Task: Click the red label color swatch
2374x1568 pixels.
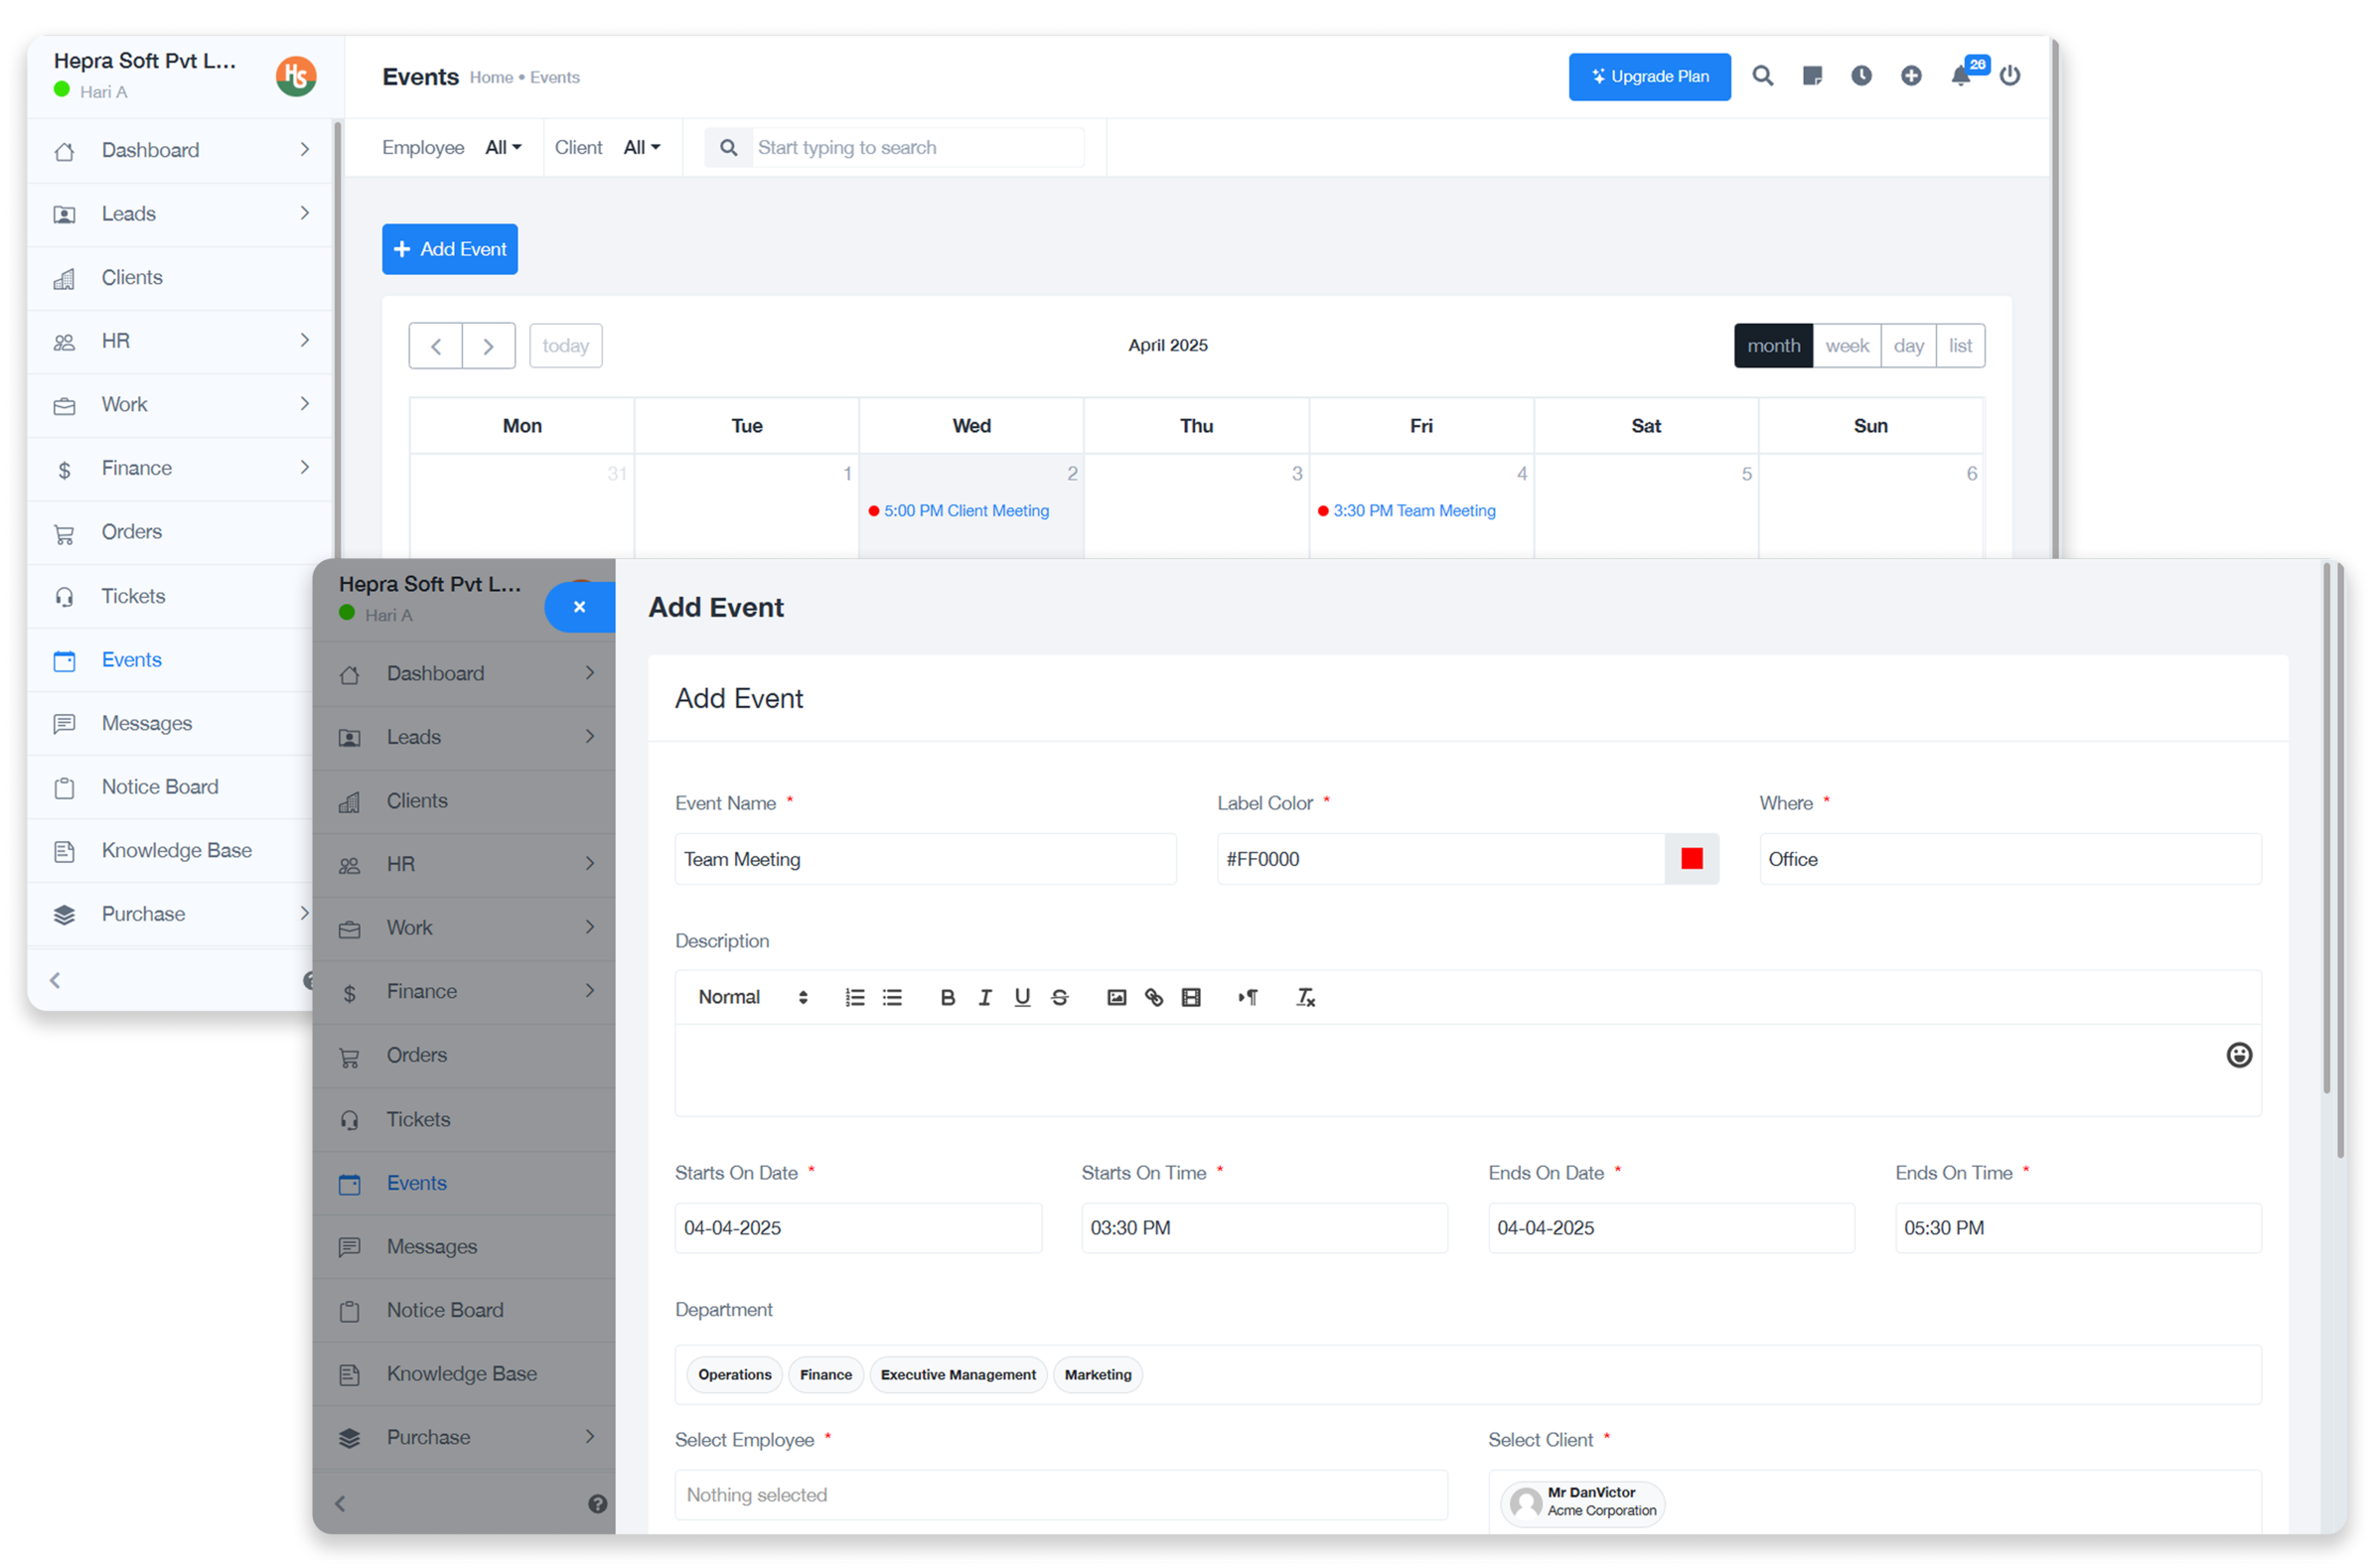Action: coord(1691,859)
